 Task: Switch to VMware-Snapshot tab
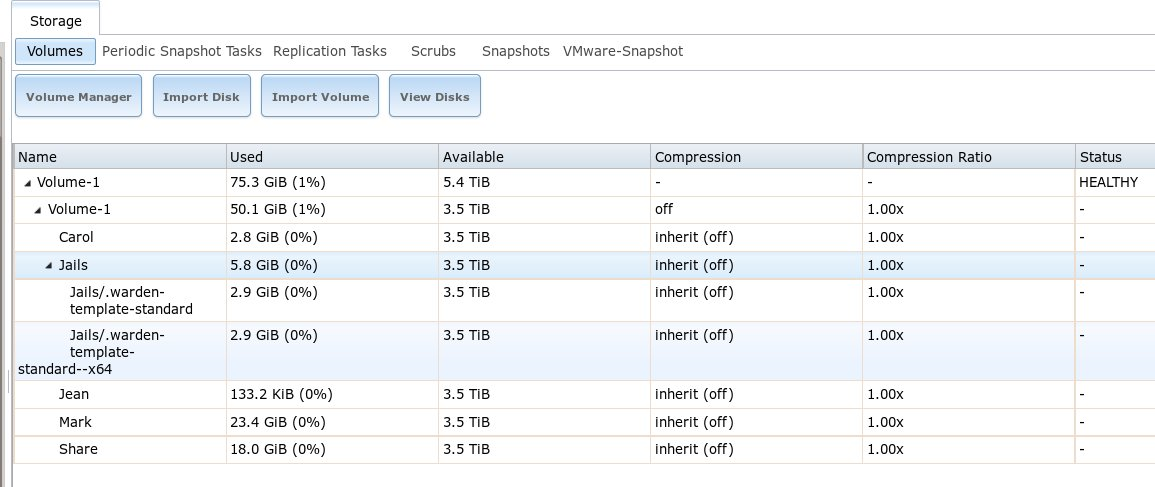point(623,52)
